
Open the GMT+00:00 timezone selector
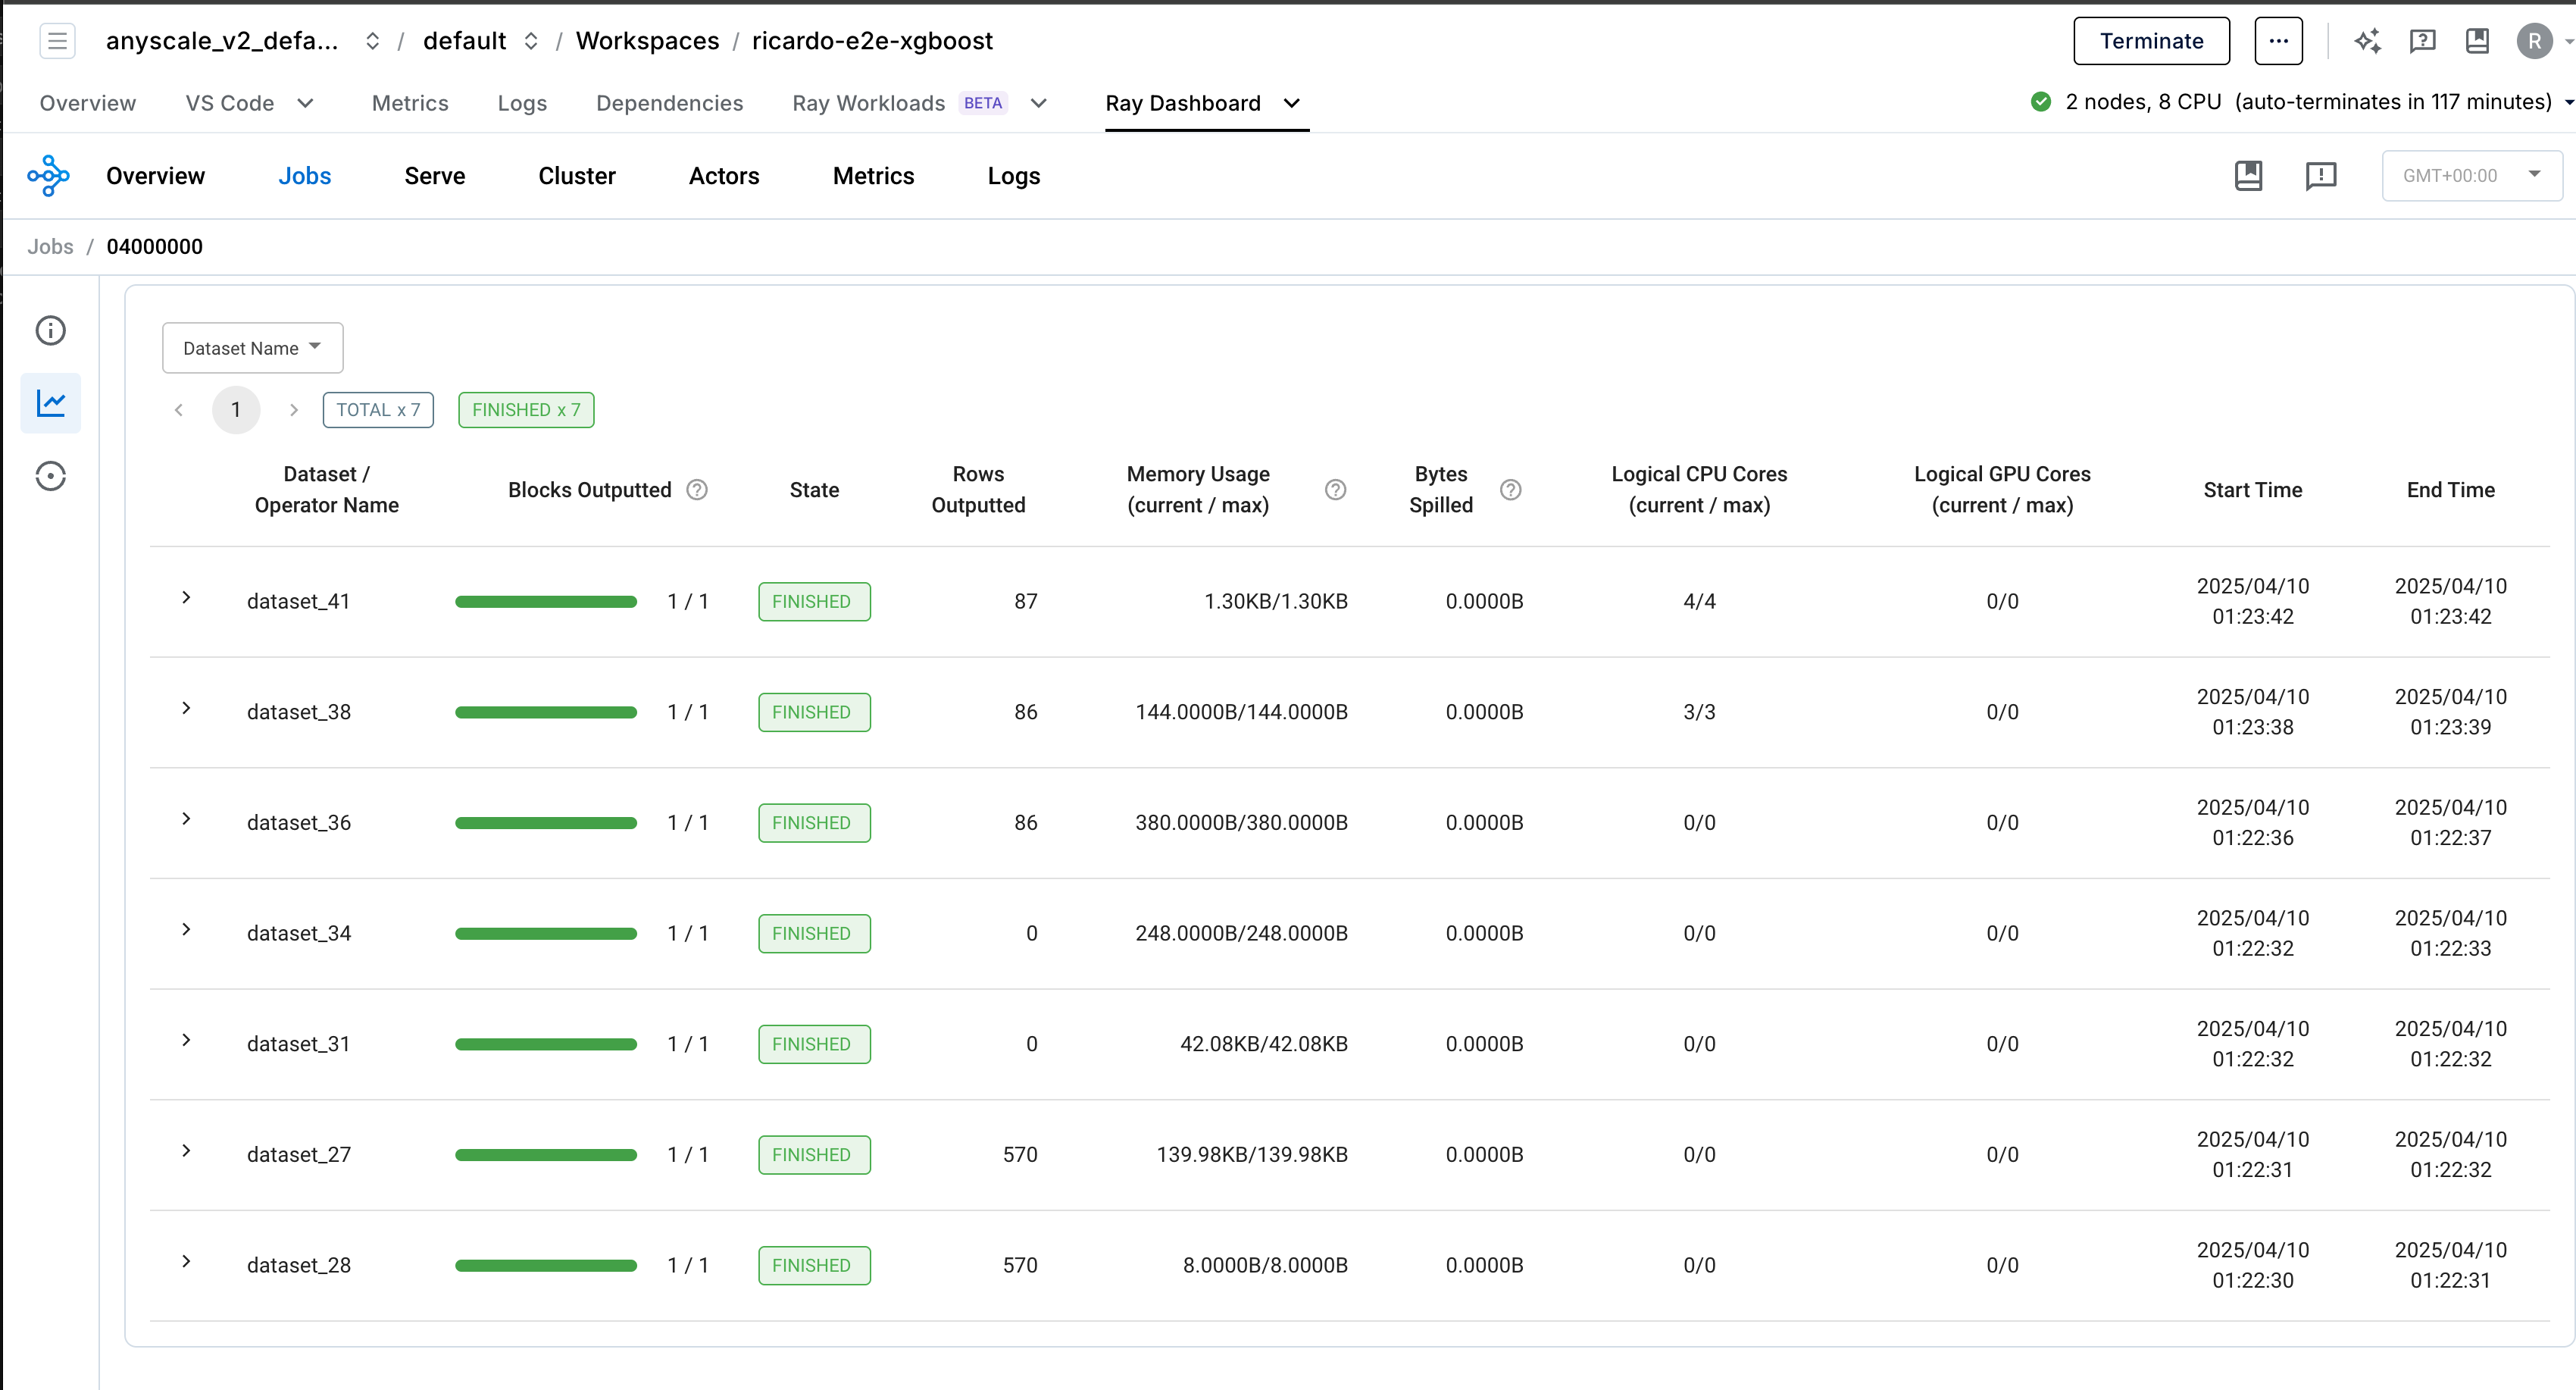pos(2471,176)
